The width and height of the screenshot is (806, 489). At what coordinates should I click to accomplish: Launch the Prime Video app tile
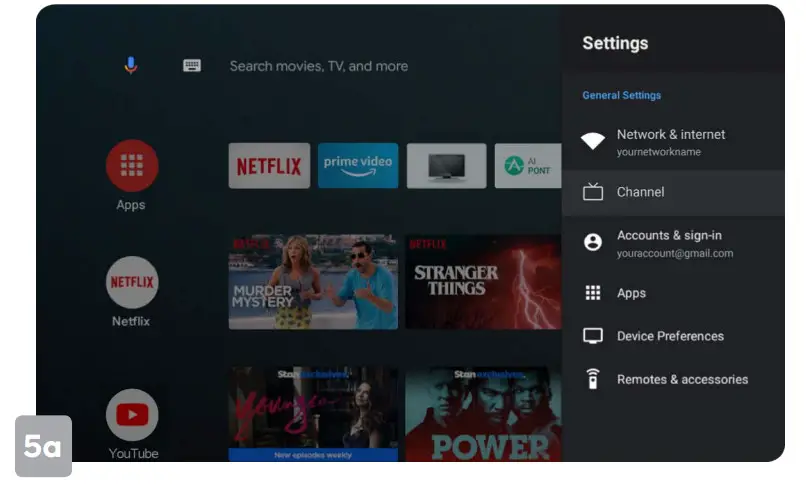[358, 166]
